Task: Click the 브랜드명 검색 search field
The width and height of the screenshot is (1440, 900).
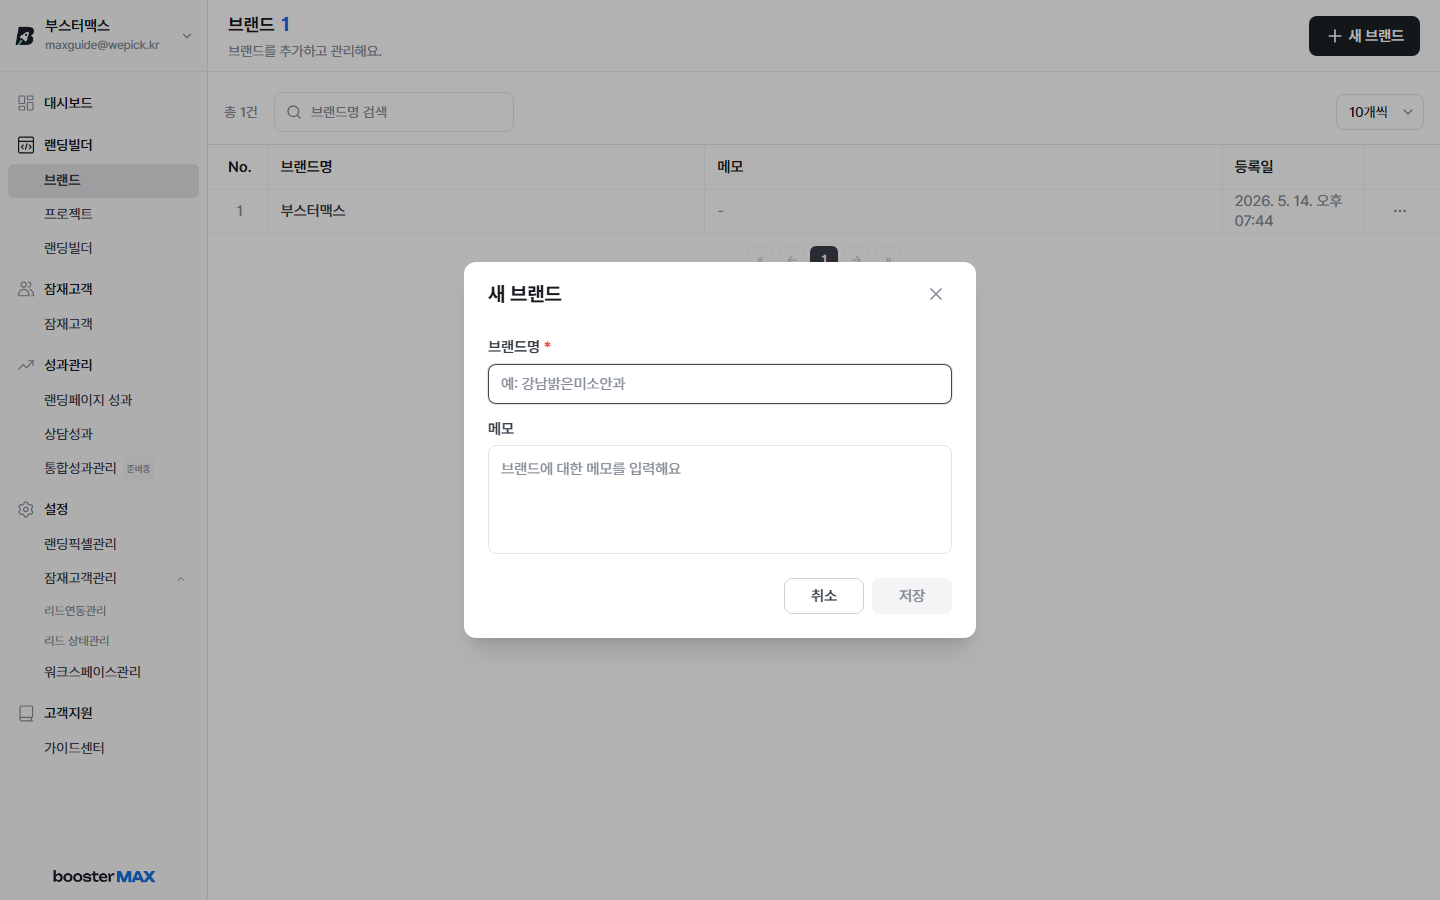Action: pos(394,112)
